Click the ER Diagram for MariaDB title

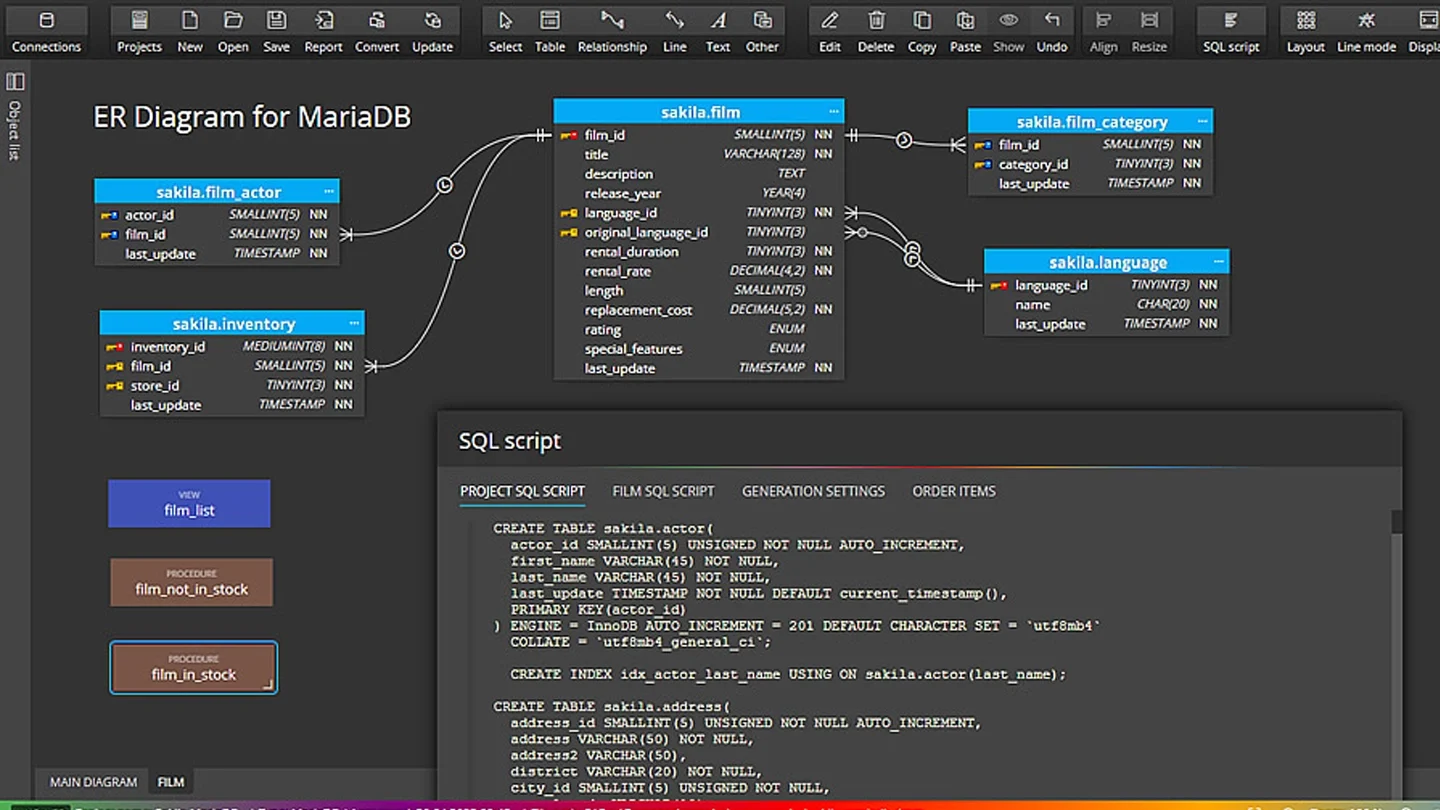pyautogui.click(x=252, y=117)
